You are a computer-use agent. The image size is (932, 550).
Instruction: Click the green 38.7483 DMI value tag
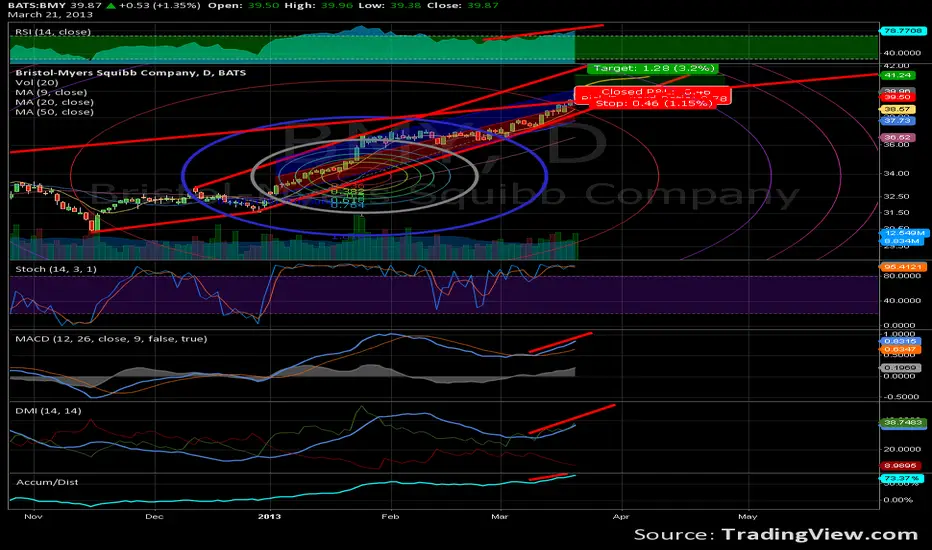click(902, 422)
